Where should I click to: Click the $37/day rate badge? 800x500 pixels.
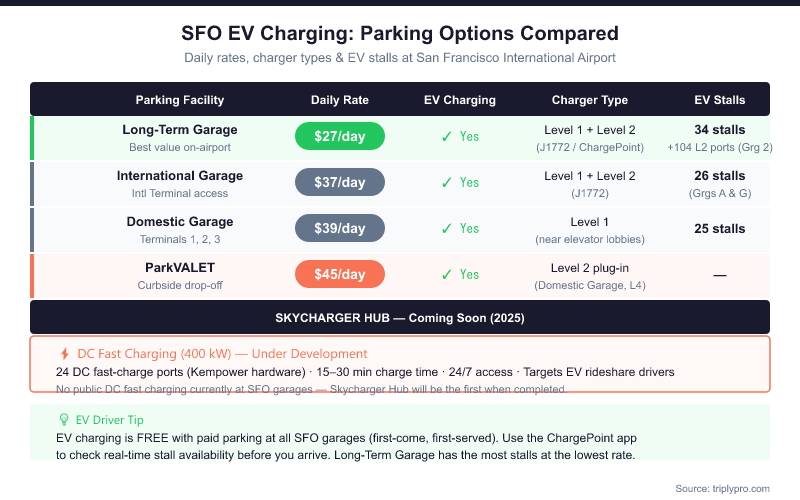point(340,183)
